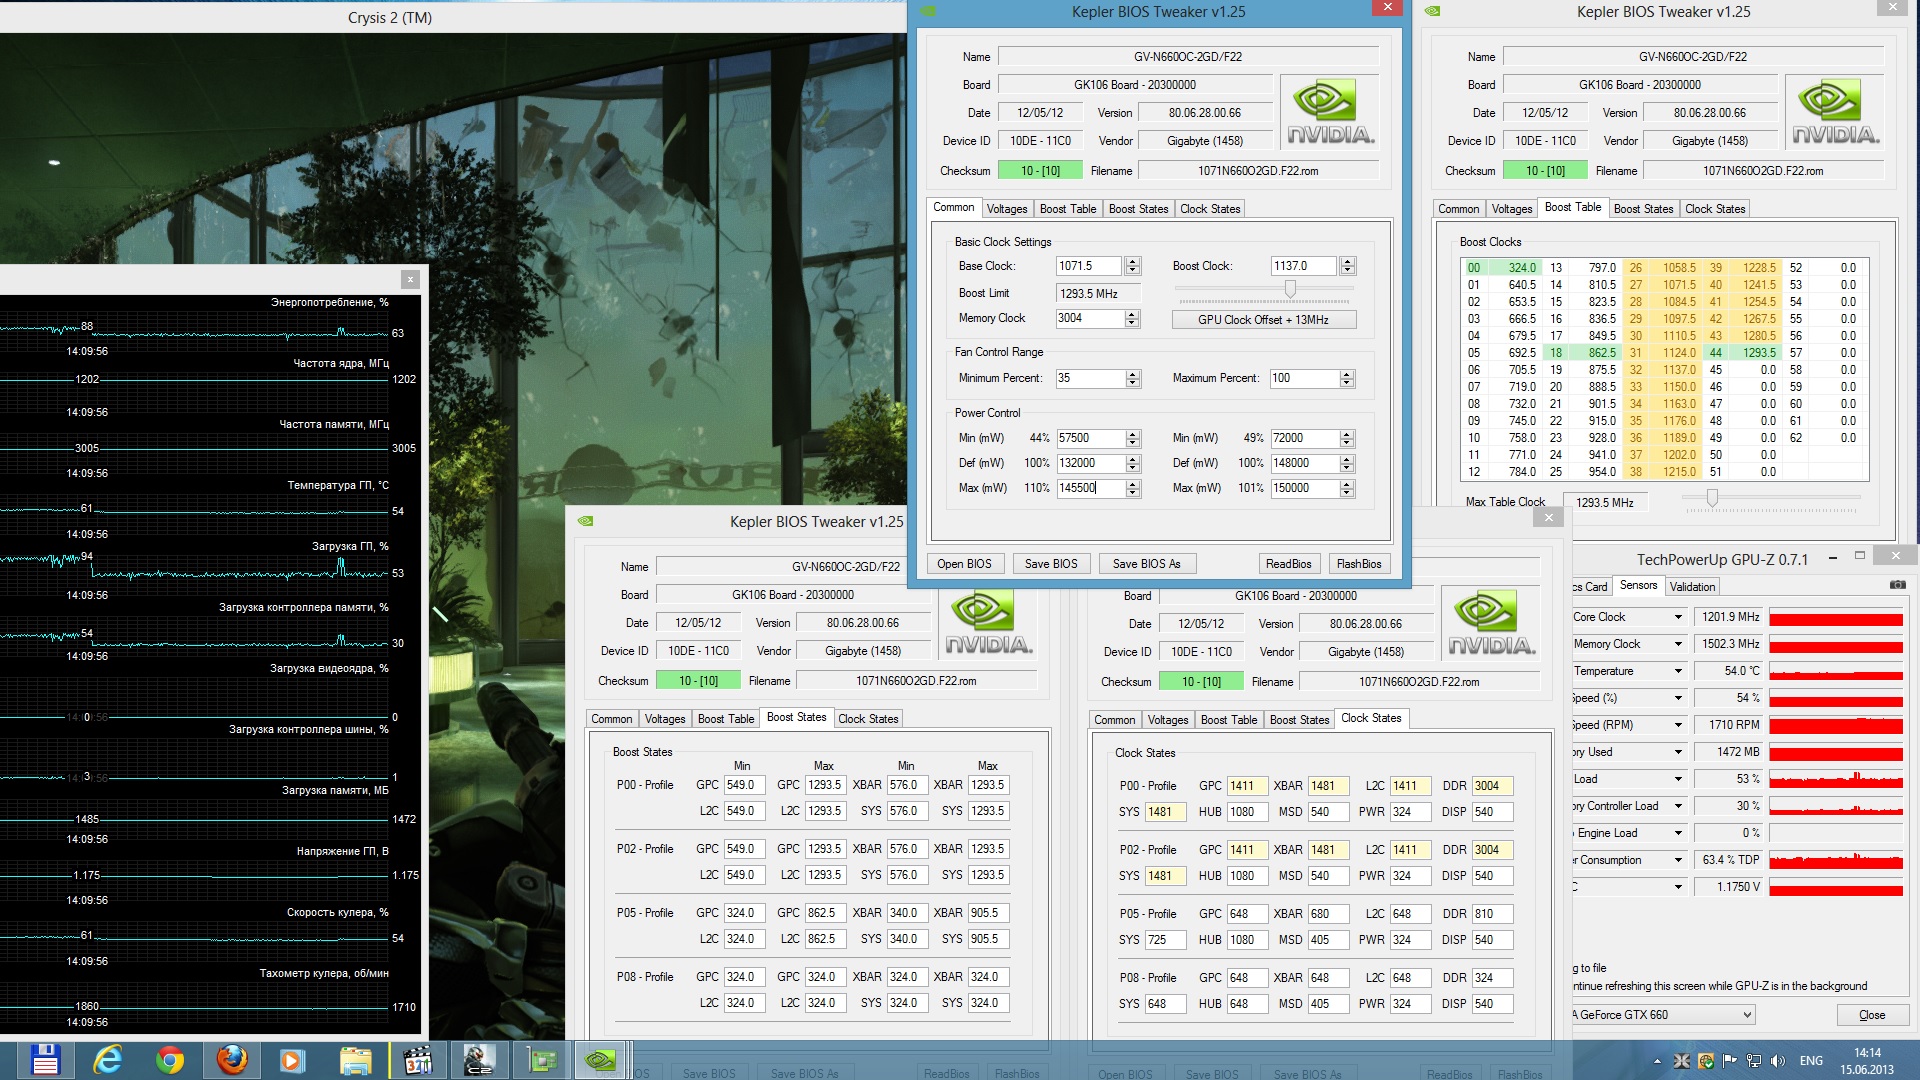Click P00 Profile DDR 3004 field in Clock States
The image size is (1920, 1080).
(1491, 786)
